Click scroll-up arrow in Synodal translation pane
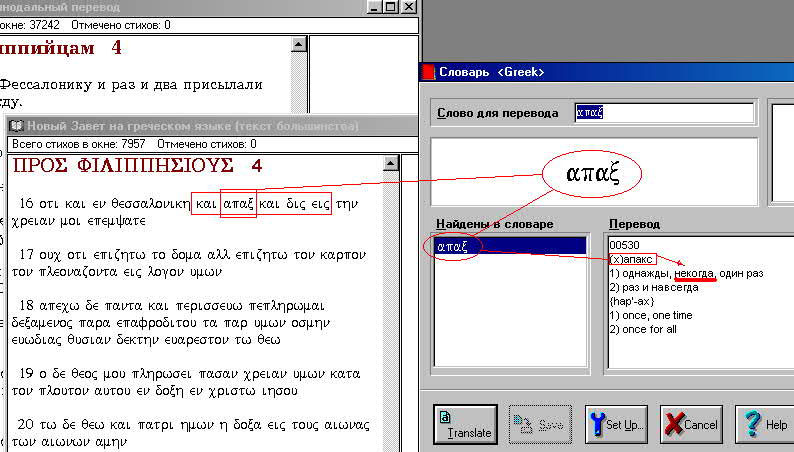The image size is (794, 452). [297, 44]
